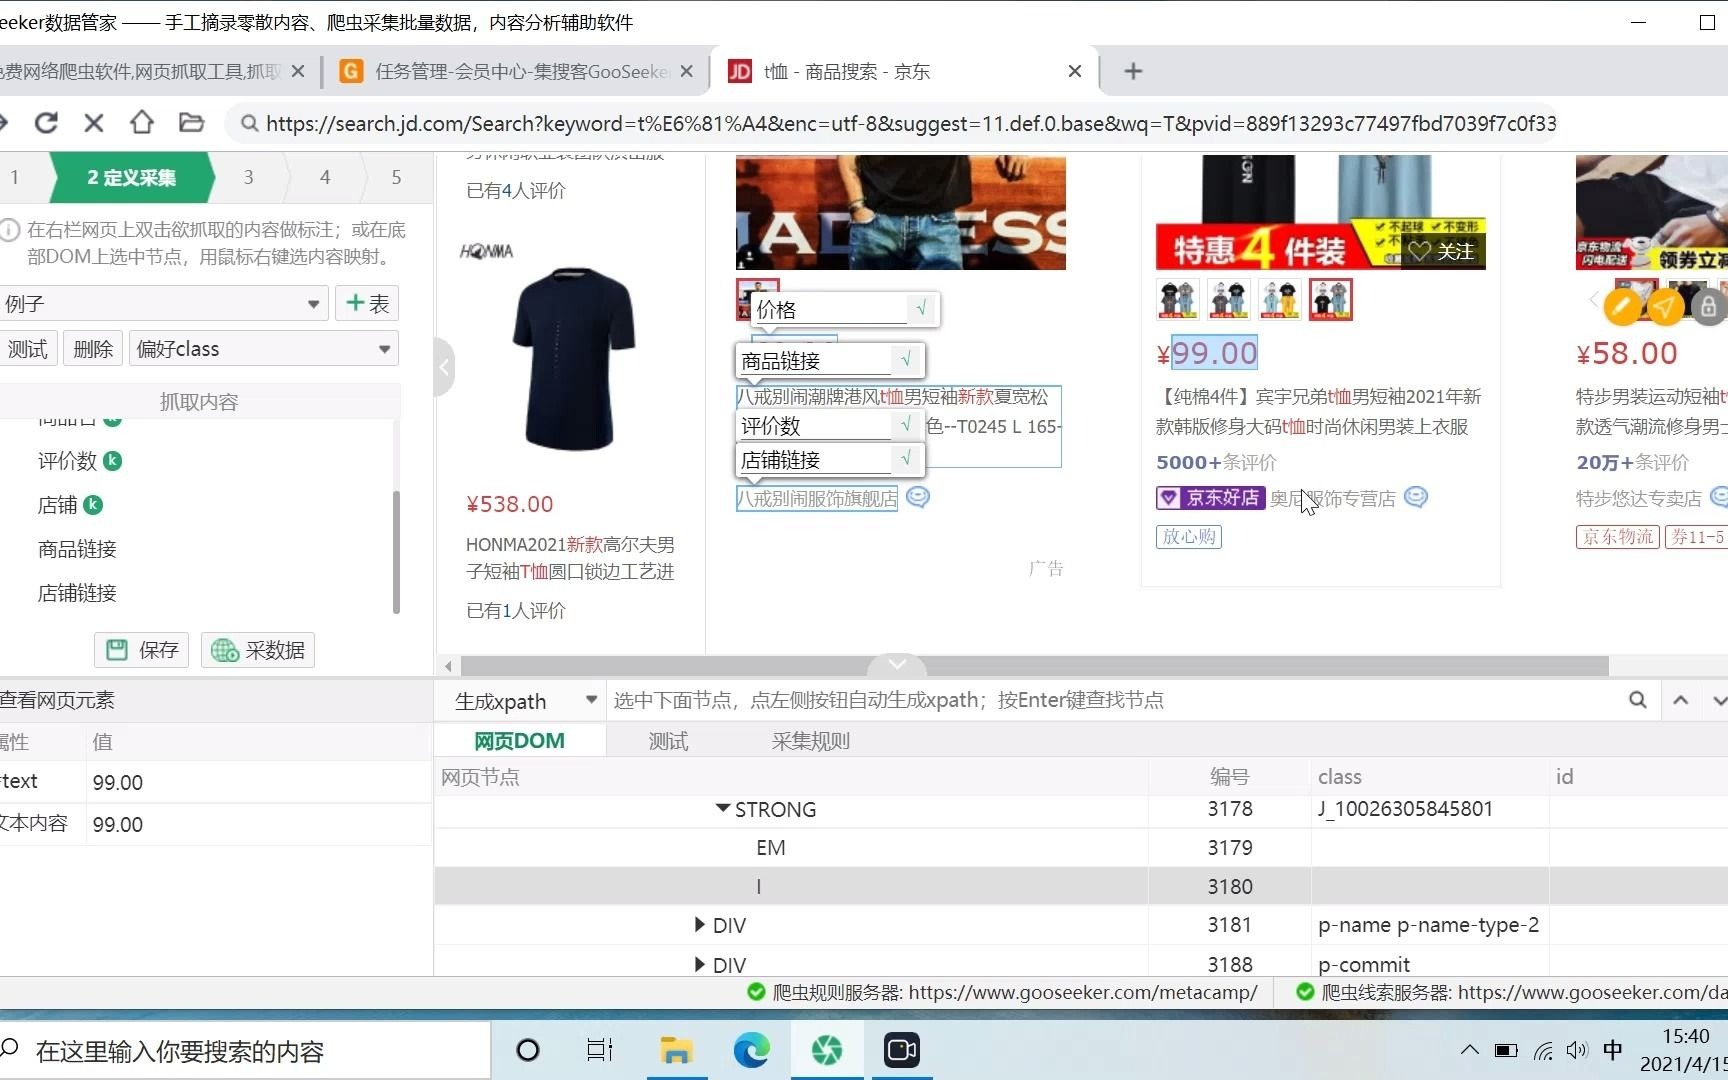Image resolution: width=1728 pixels, height=1080 pixels.
Task: Reload the page with the refresh icon
Action: point(46,123)
